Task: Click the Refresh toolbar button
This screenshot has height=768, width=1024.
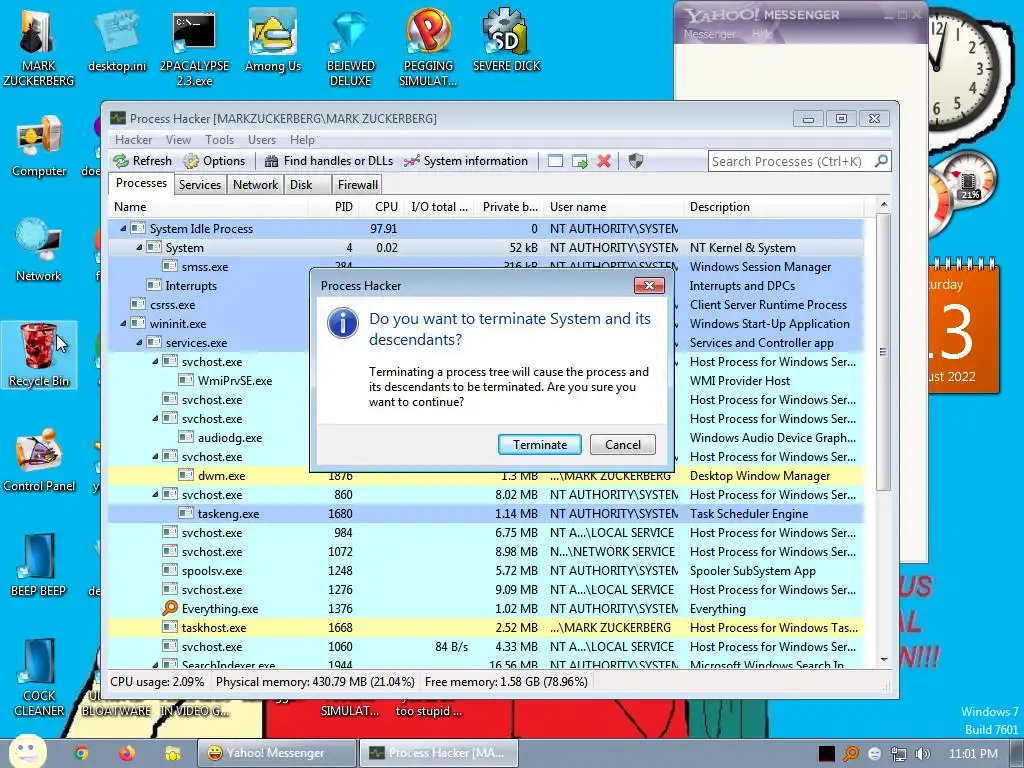Action: click(142, 161)
